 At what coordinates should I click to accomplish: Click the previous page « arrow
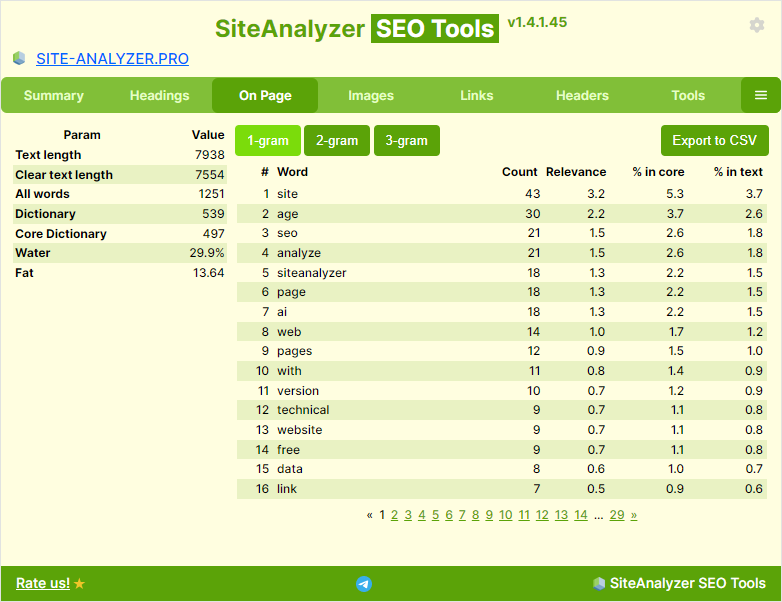coord(370,515)
